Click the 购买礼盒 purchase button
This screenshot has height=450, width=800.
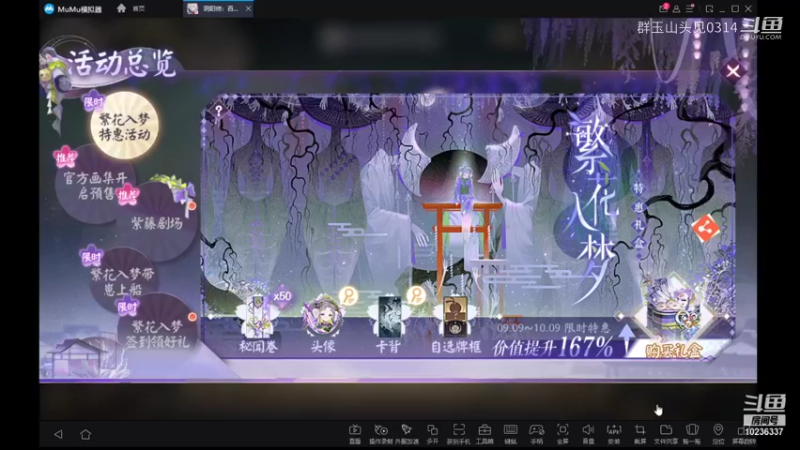tap(673, 351)
